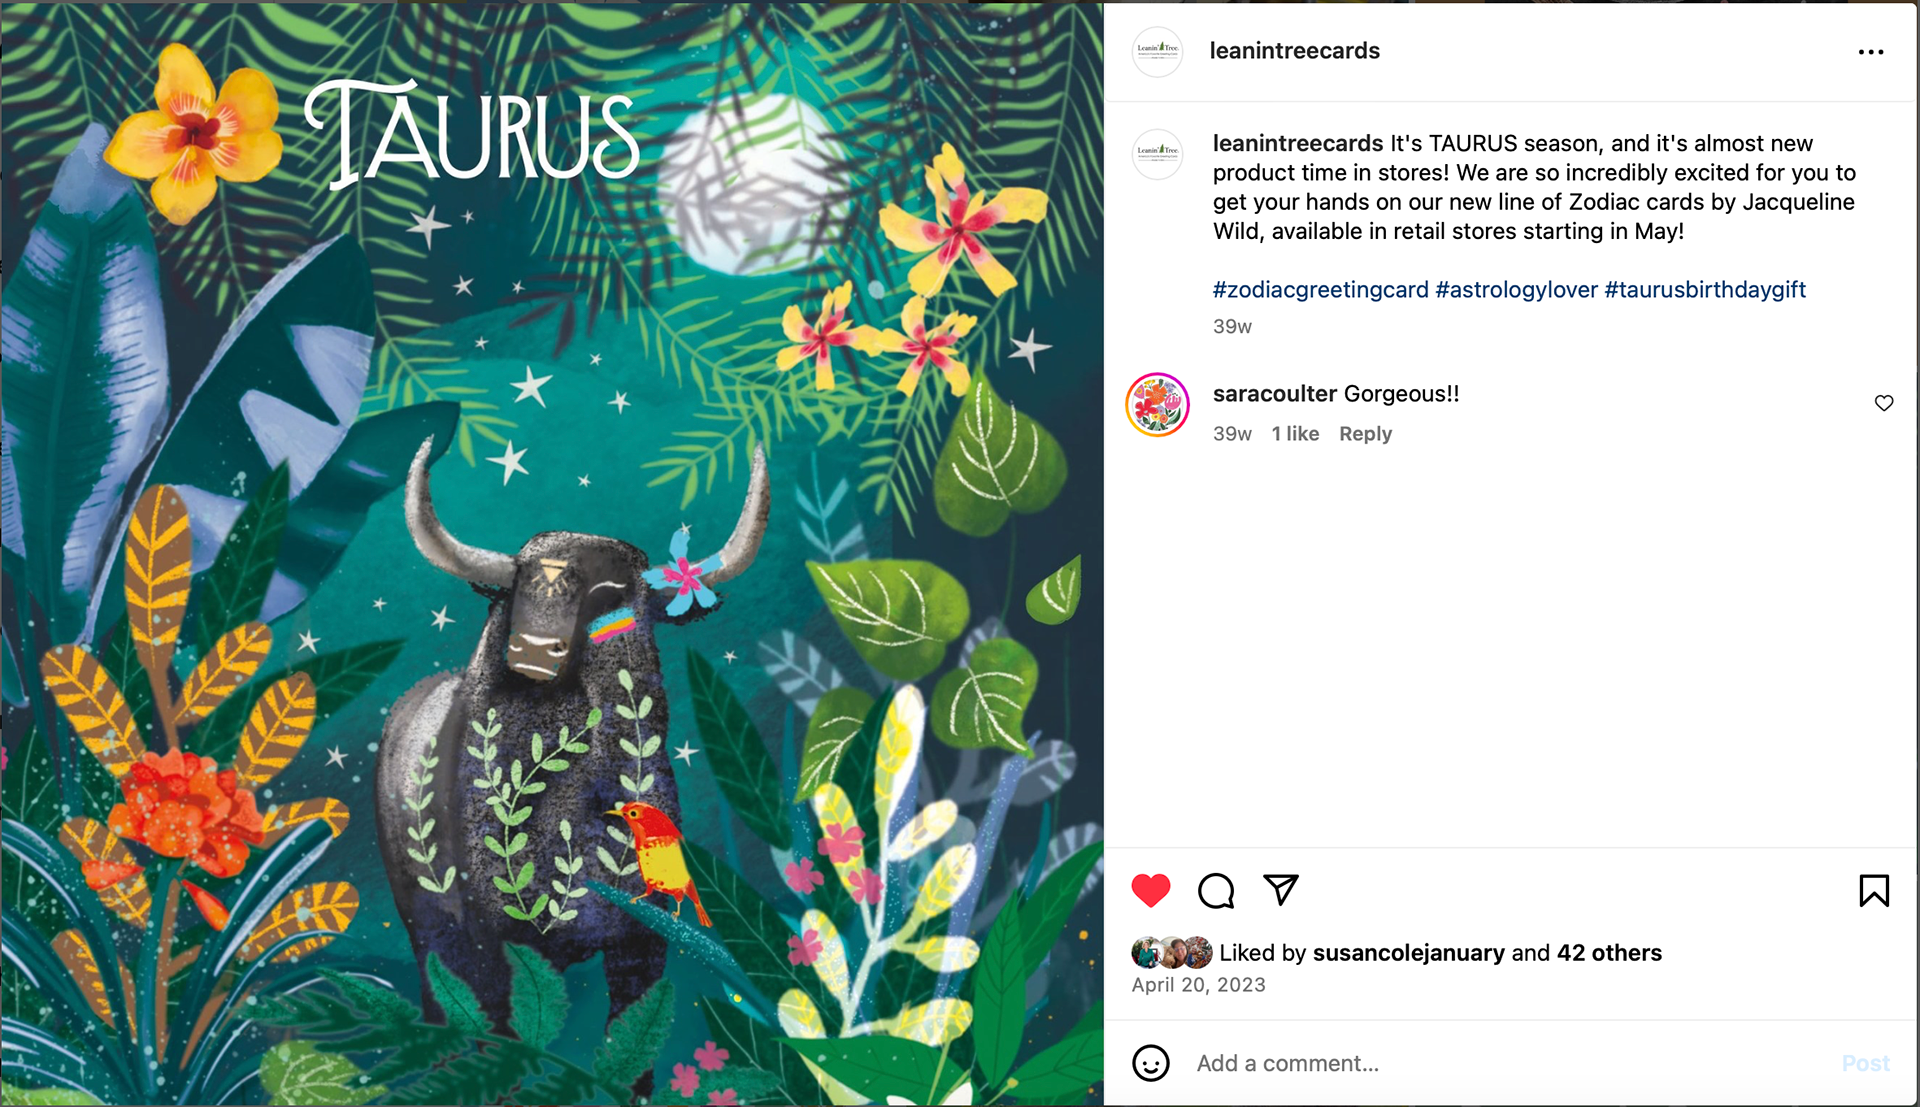This screenshot has width=1920, height=1107.
Task: Reply to saracoulter's comment
Action: 1365,434
